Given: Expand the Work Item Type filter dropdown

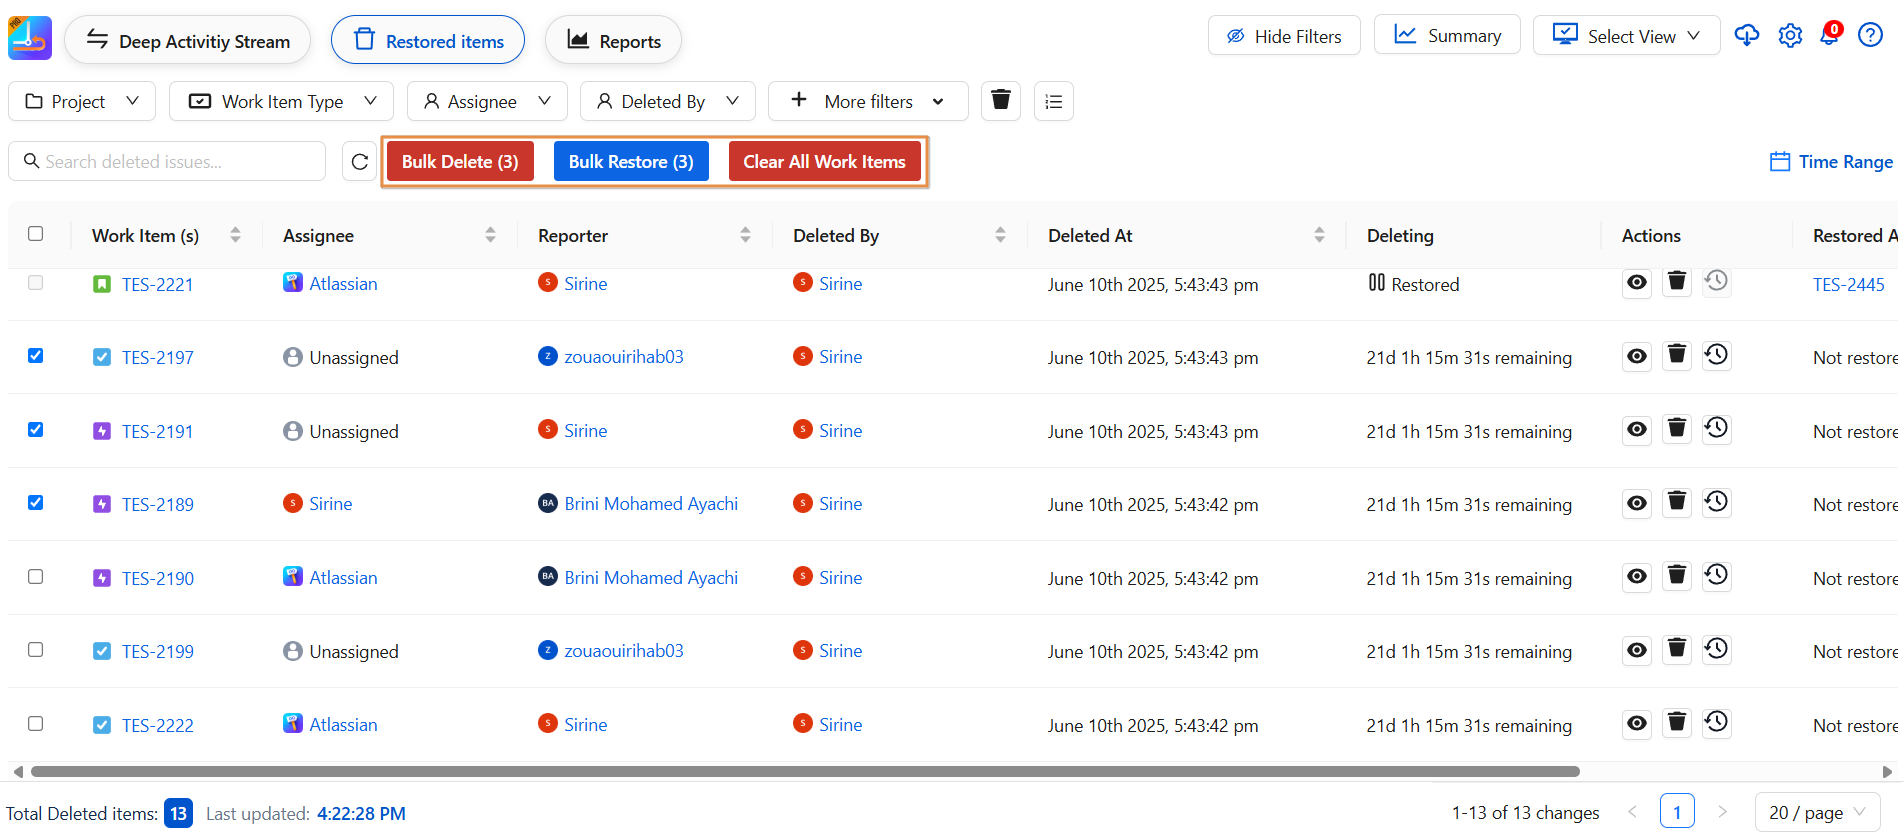Looking at the screenshot, I should [x=282, y=101].
